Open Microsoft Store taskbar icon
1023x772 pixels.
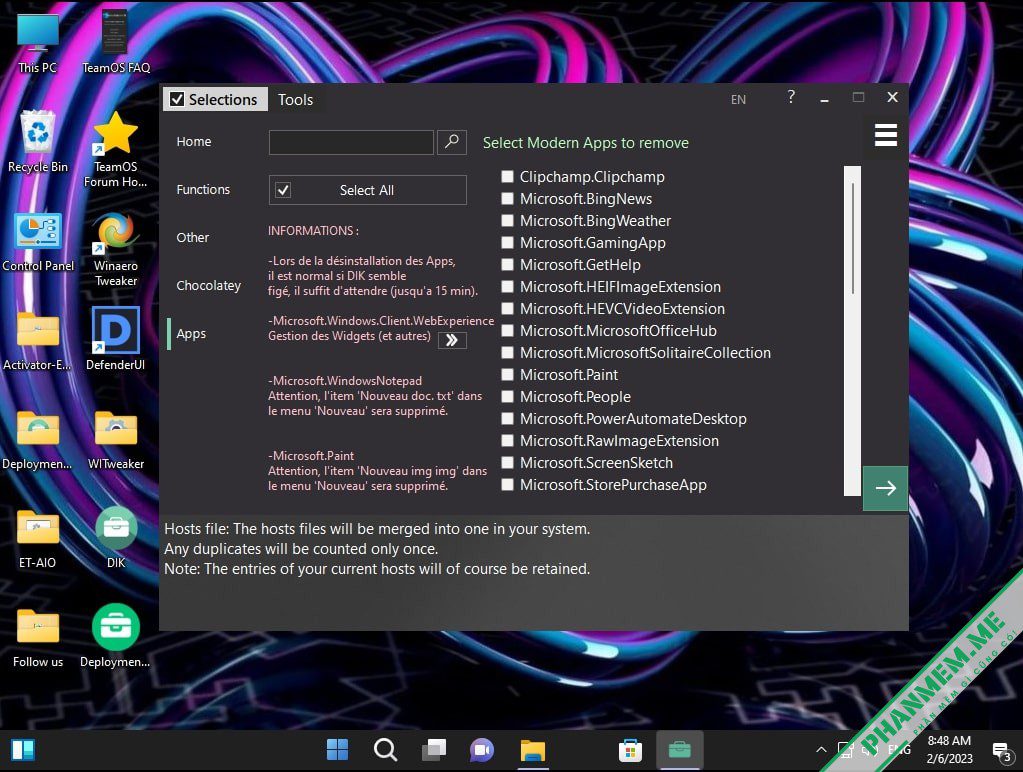(630, 750)
